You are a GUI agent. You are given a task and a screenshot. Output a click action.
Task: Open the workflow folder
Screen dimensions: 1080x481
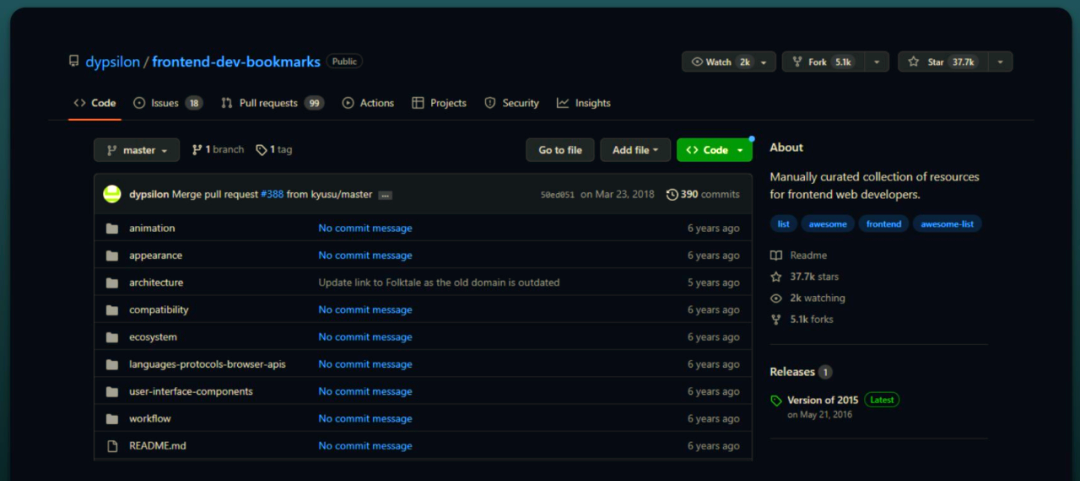point(150,419)
